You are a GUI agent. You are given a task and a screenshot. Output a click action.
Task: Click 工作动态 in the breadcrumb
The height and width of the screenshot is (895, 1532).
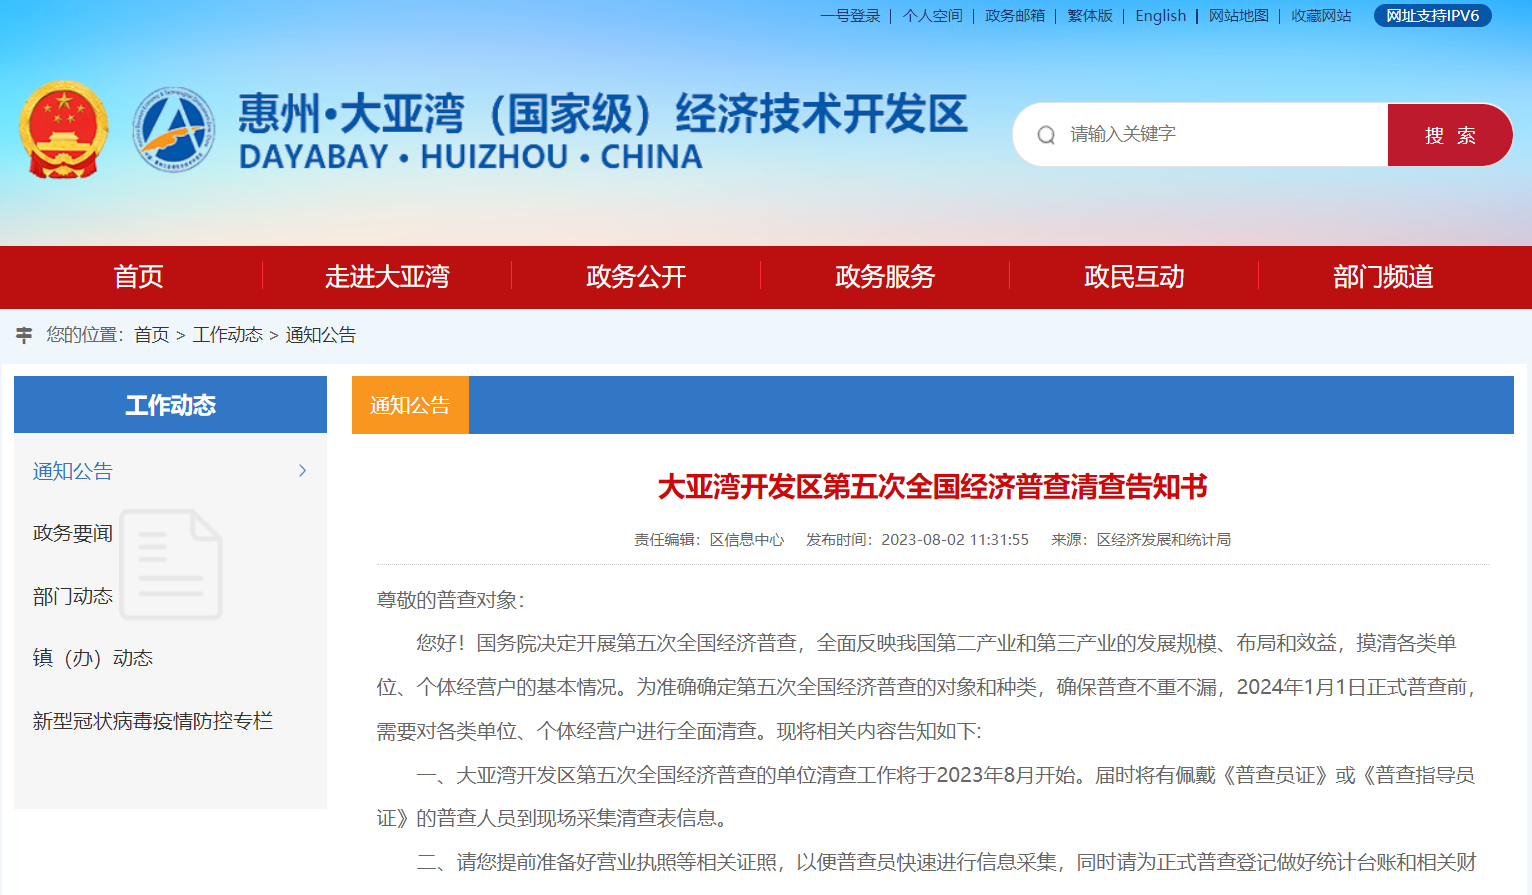pos(227,335)
